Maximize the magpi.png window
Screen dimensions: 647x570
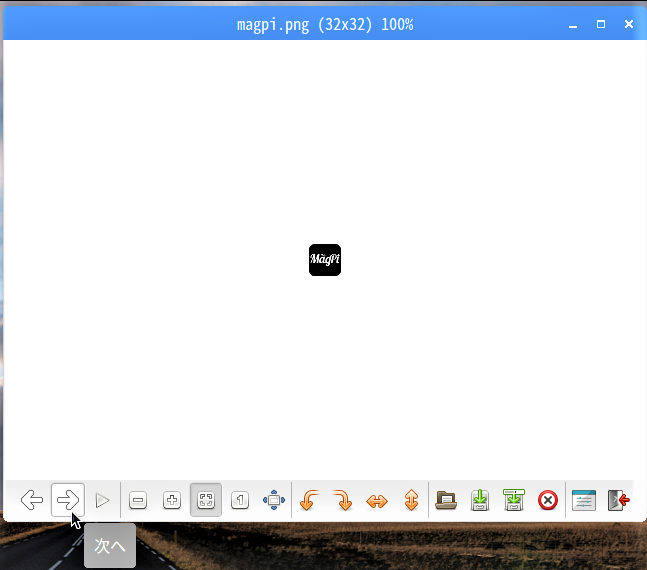[x=601, y=24]
